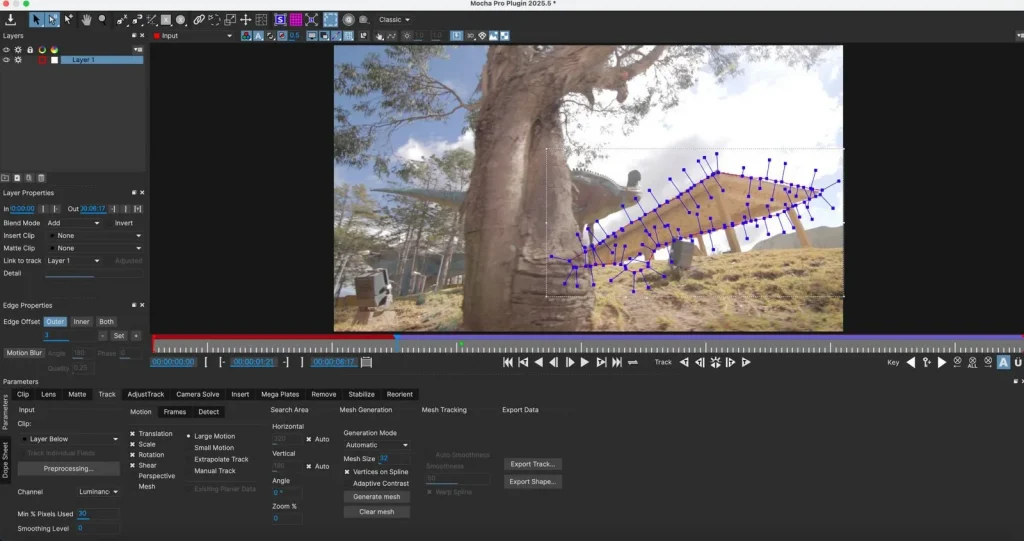Click Layer 1 white color swatch

pos(54,60)
